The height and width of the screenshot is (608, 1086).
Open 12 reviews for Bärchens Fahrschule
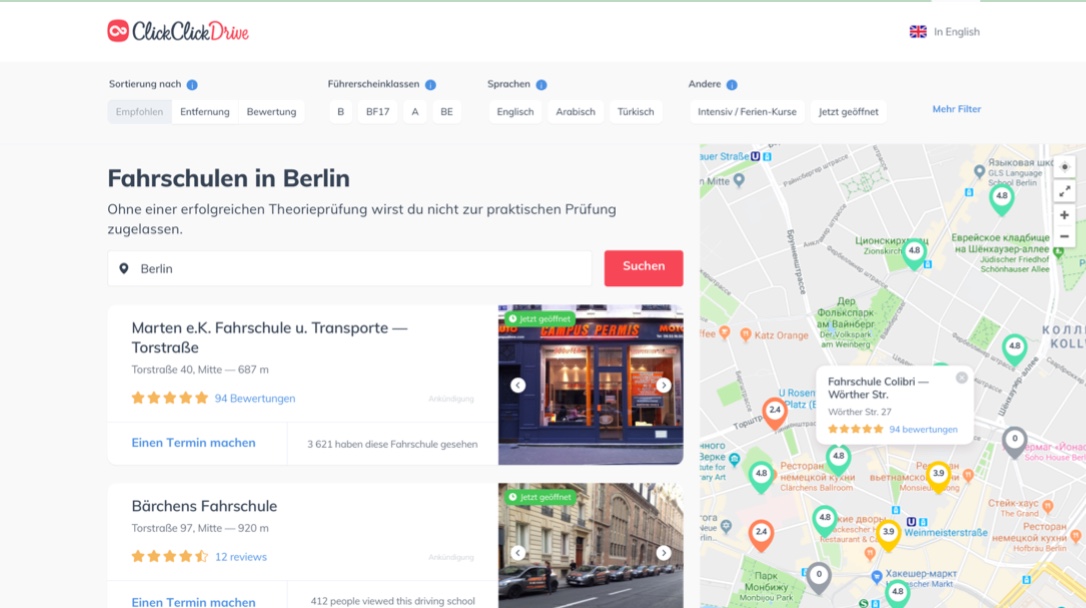240,557
